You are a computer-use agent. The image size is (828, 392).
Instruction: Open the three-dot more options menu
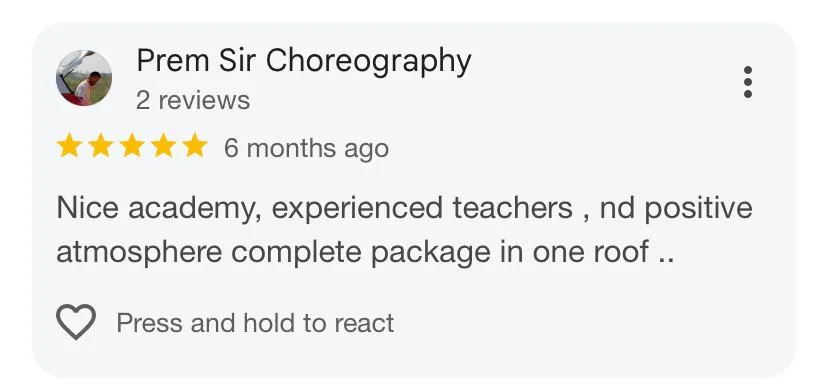click(x=747, y=82)
